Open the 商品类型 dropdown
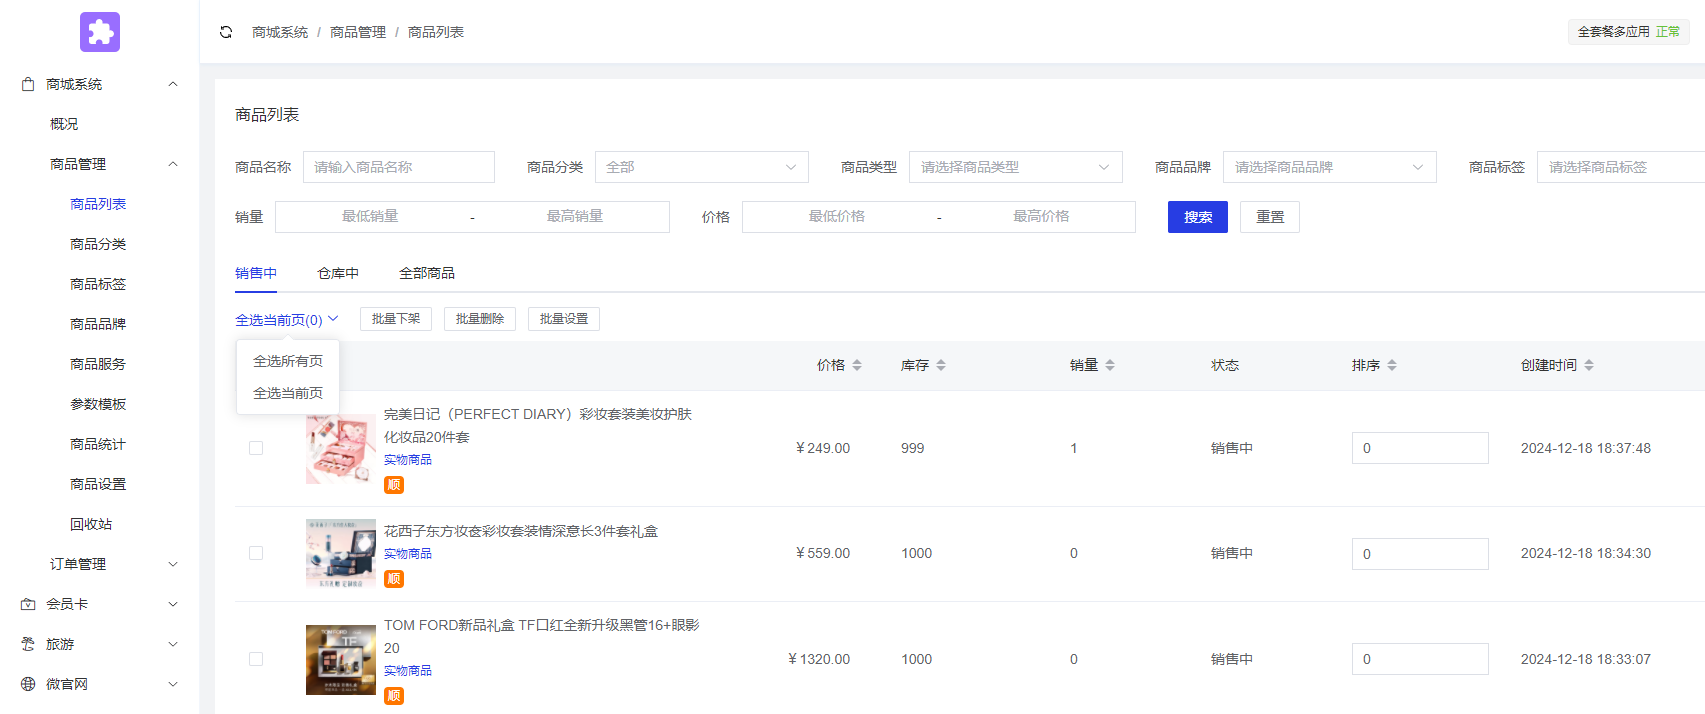Screen dimensions: 1705x714 [x=1016, y=167]
